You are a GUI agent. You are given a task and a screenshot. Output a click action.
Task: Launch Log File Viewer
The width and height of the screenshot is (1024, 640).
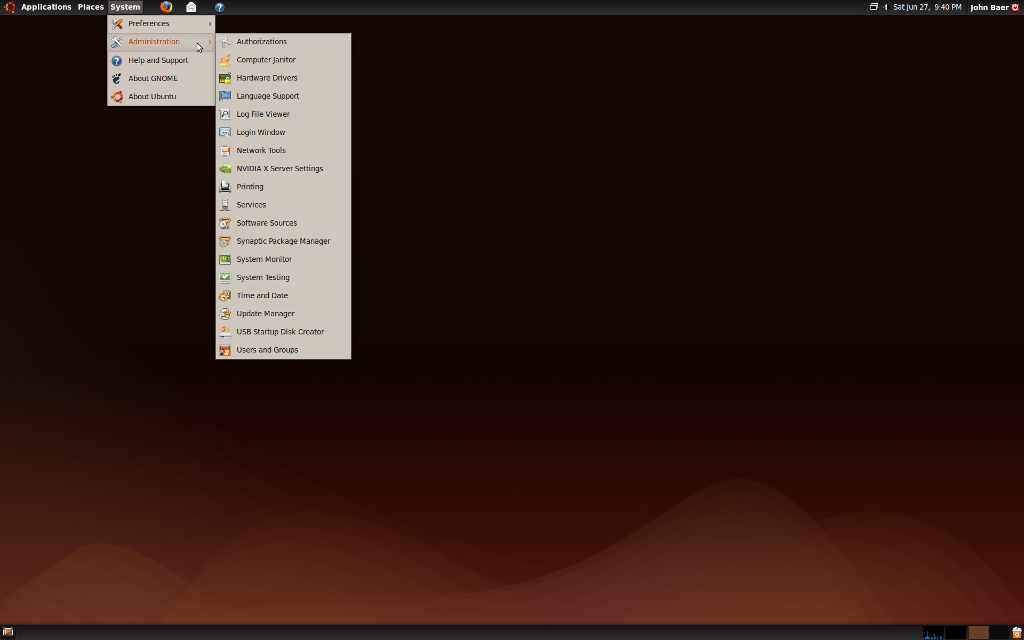(x=283, y=114)
